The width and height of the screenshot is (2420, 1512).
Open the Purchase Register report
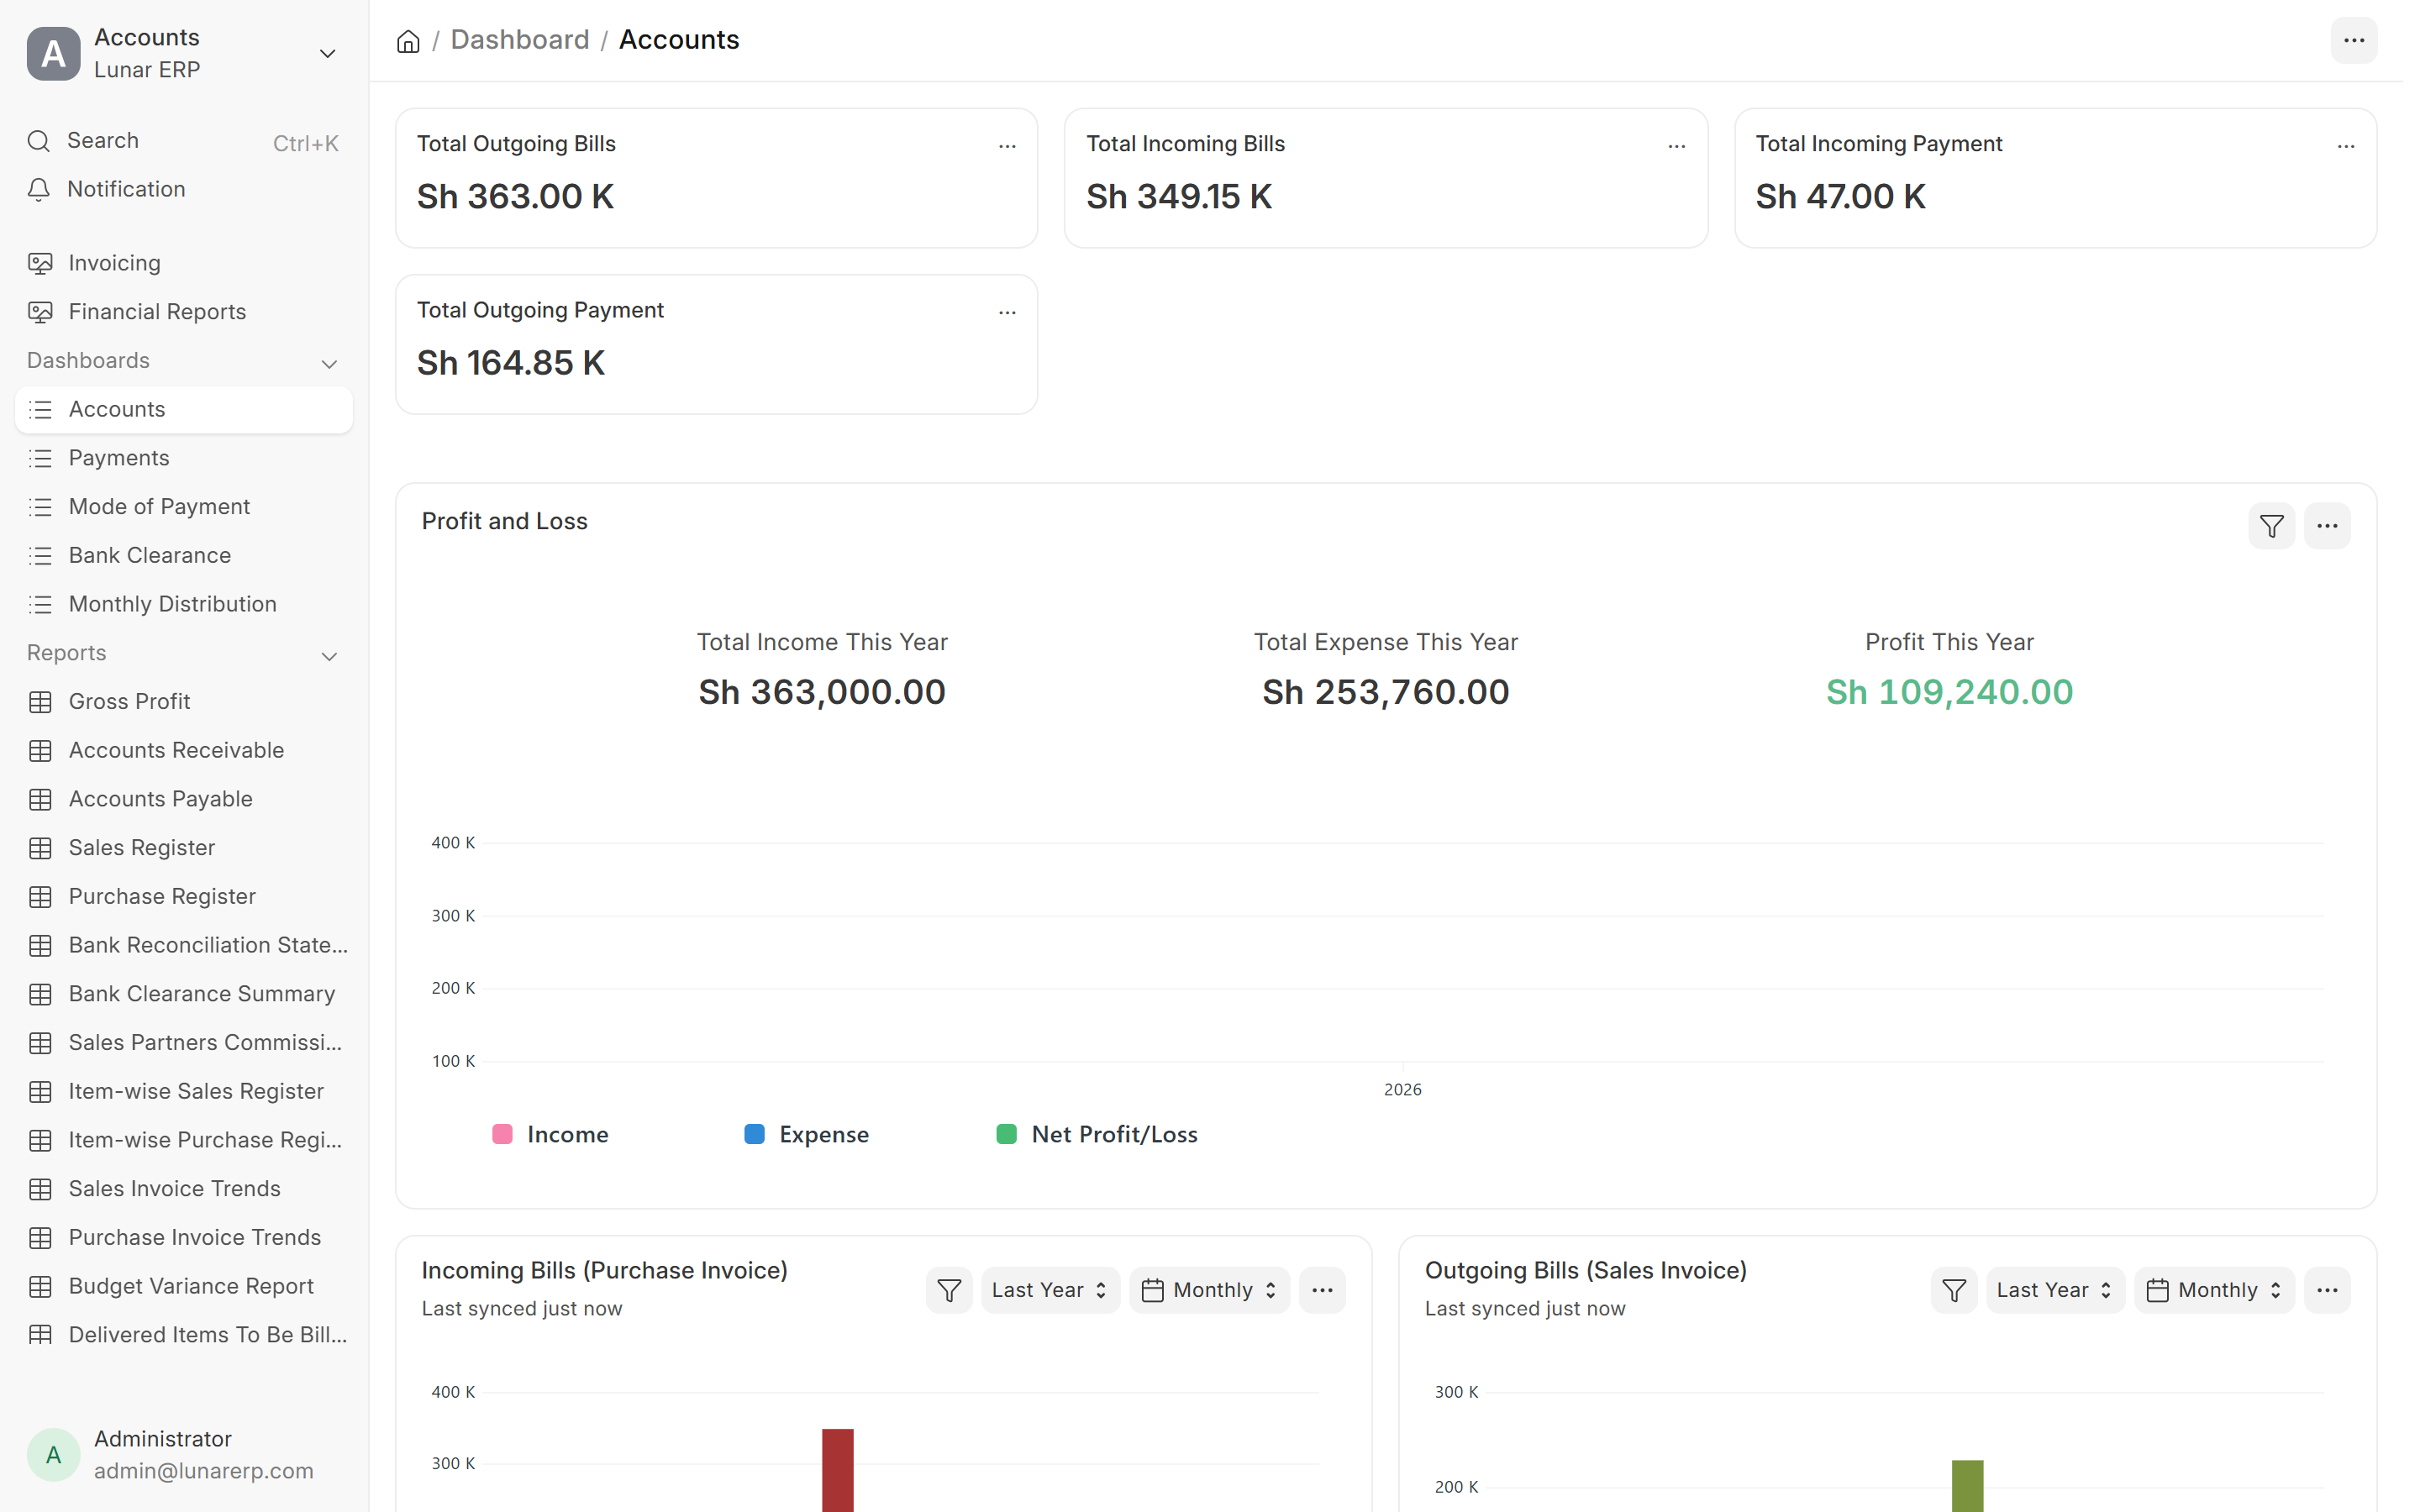pos(184,897)
